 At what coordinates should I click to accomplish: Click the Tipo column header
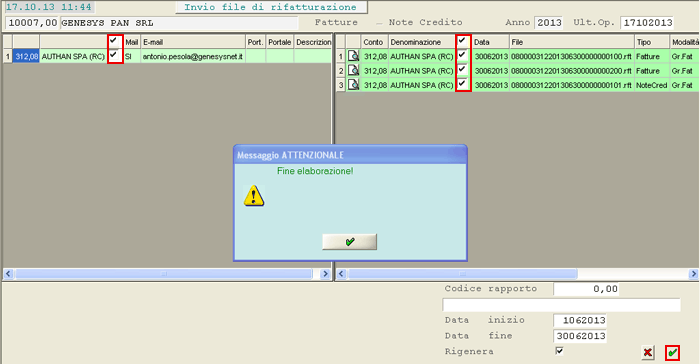tap(652, 42)
